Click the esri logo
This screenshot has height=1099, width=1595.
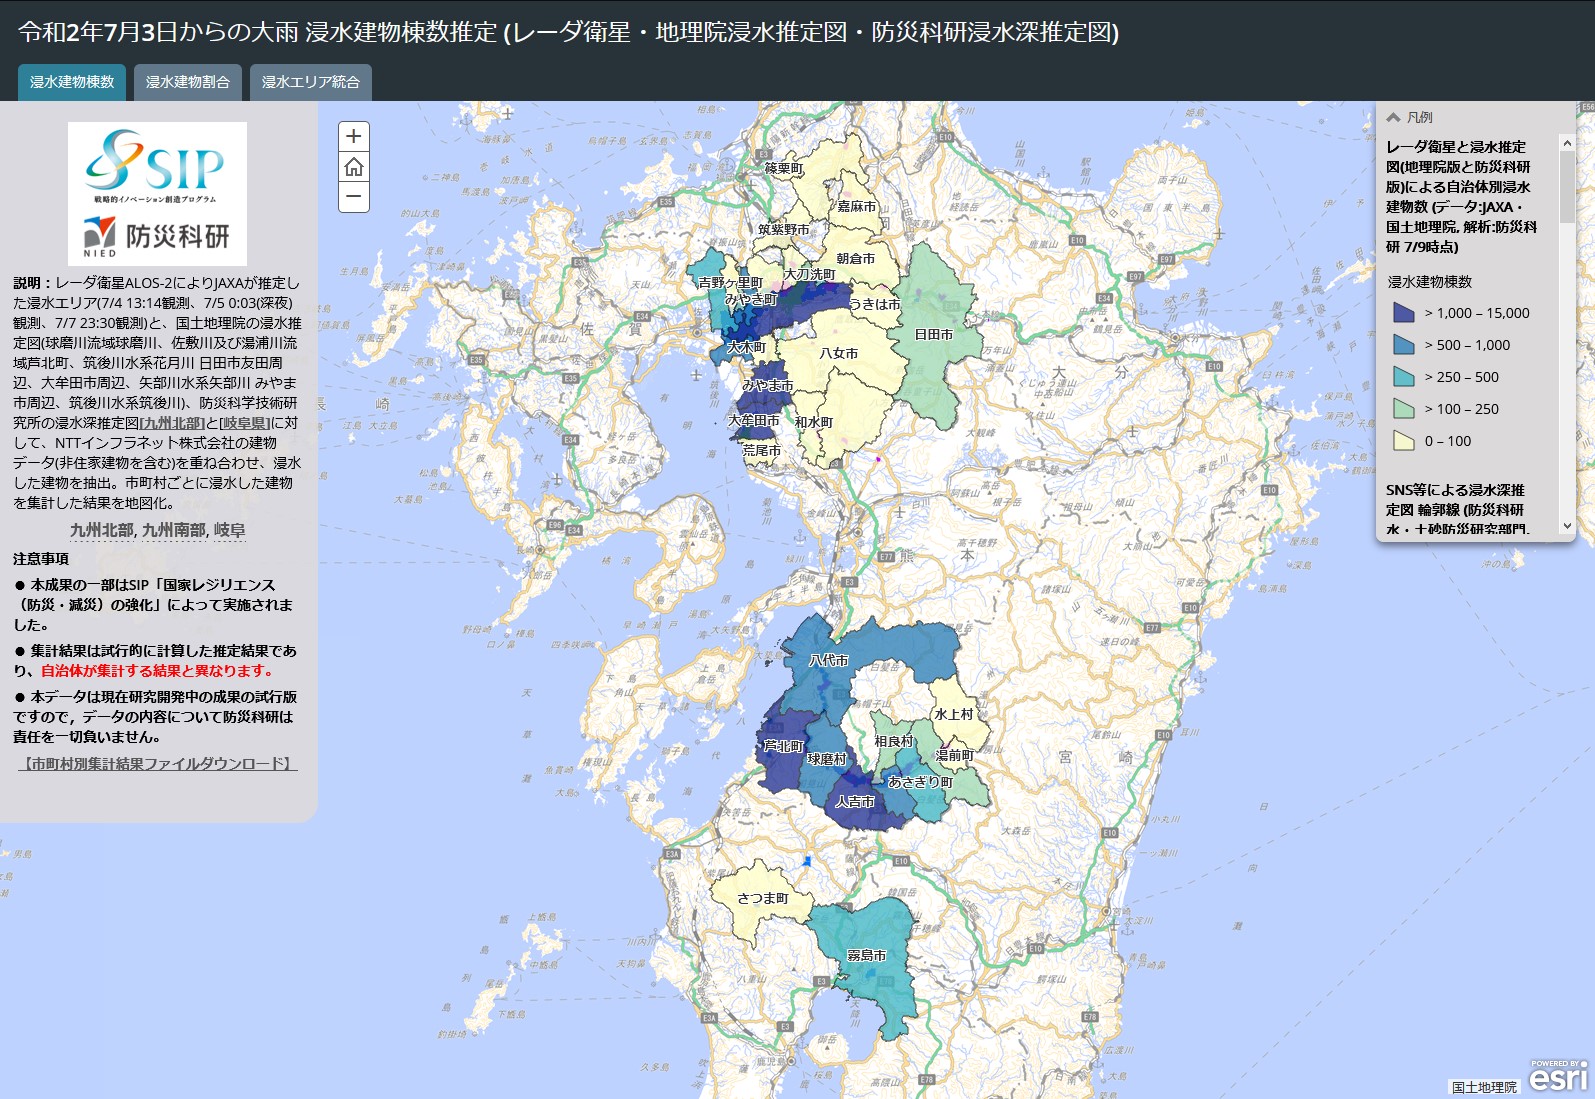(x=1558, y=1077)
